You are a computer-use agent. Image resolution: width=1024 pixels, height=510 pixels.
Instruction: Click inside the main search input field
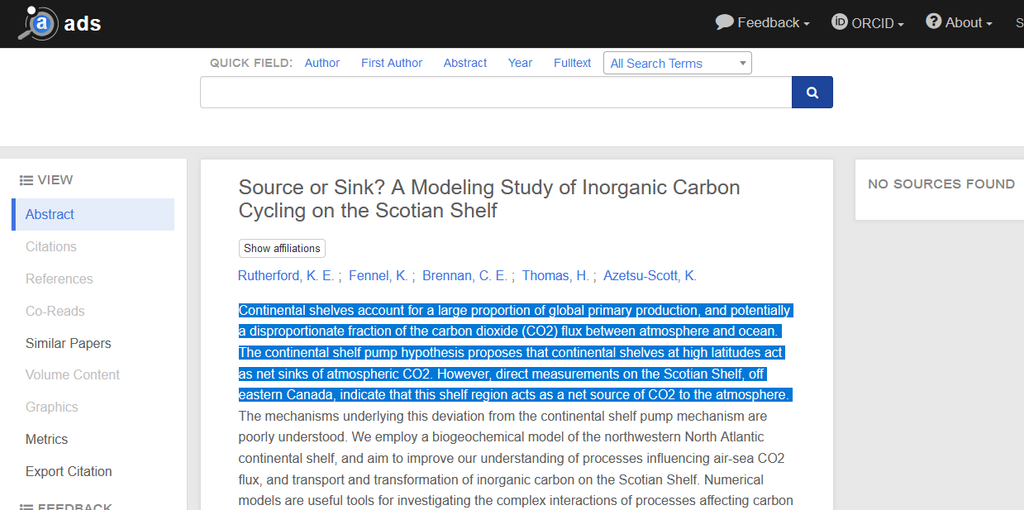click(x=496, y=92)
